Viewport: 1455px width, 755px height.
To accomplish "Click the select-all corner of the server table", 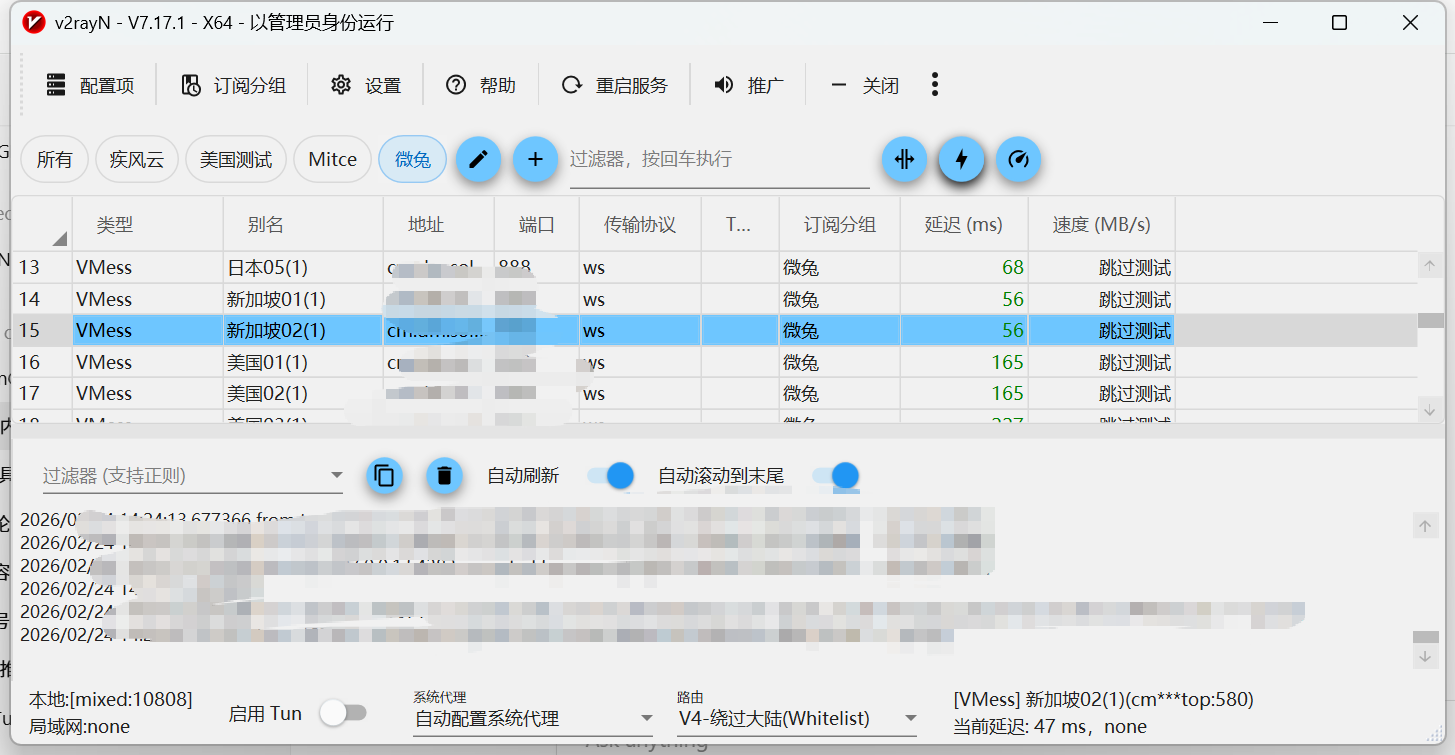I will point(42,225).
